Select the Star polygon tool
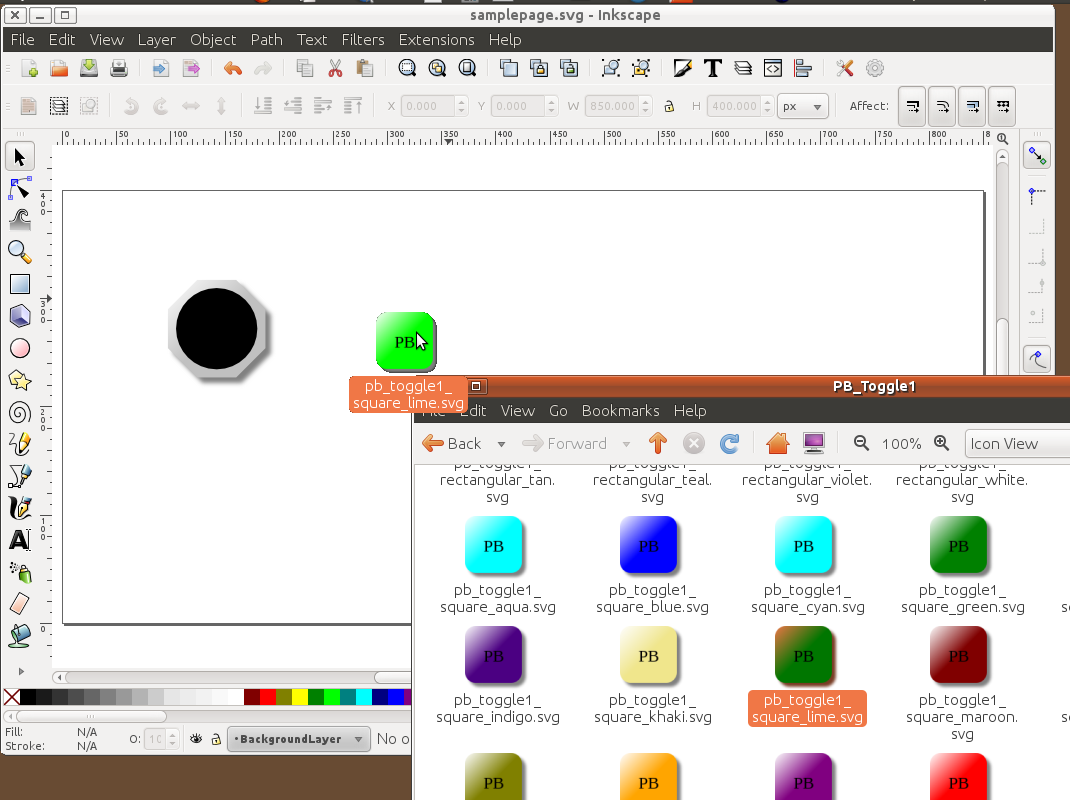The width and height of the screenshot is (1070, 800). 19,380
